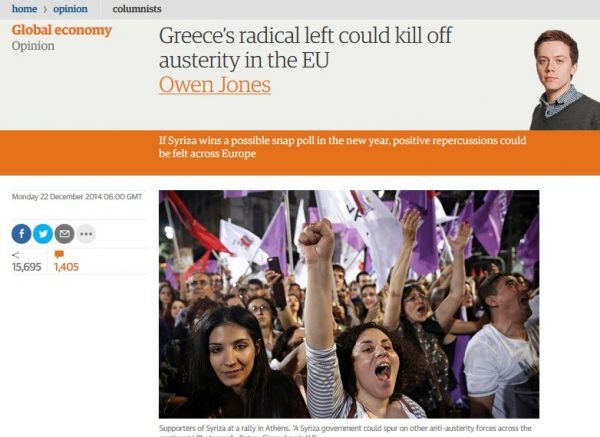Click Owen Jones's author portrait photo
600x437 pixels.
click(565, 80)
